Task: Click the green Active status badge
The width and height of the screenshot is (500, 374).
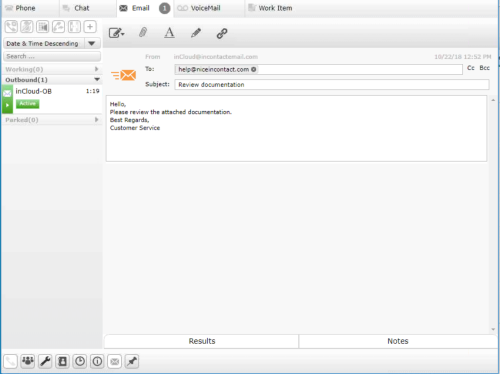Action: pyautogui.click(x=28, y=104)
